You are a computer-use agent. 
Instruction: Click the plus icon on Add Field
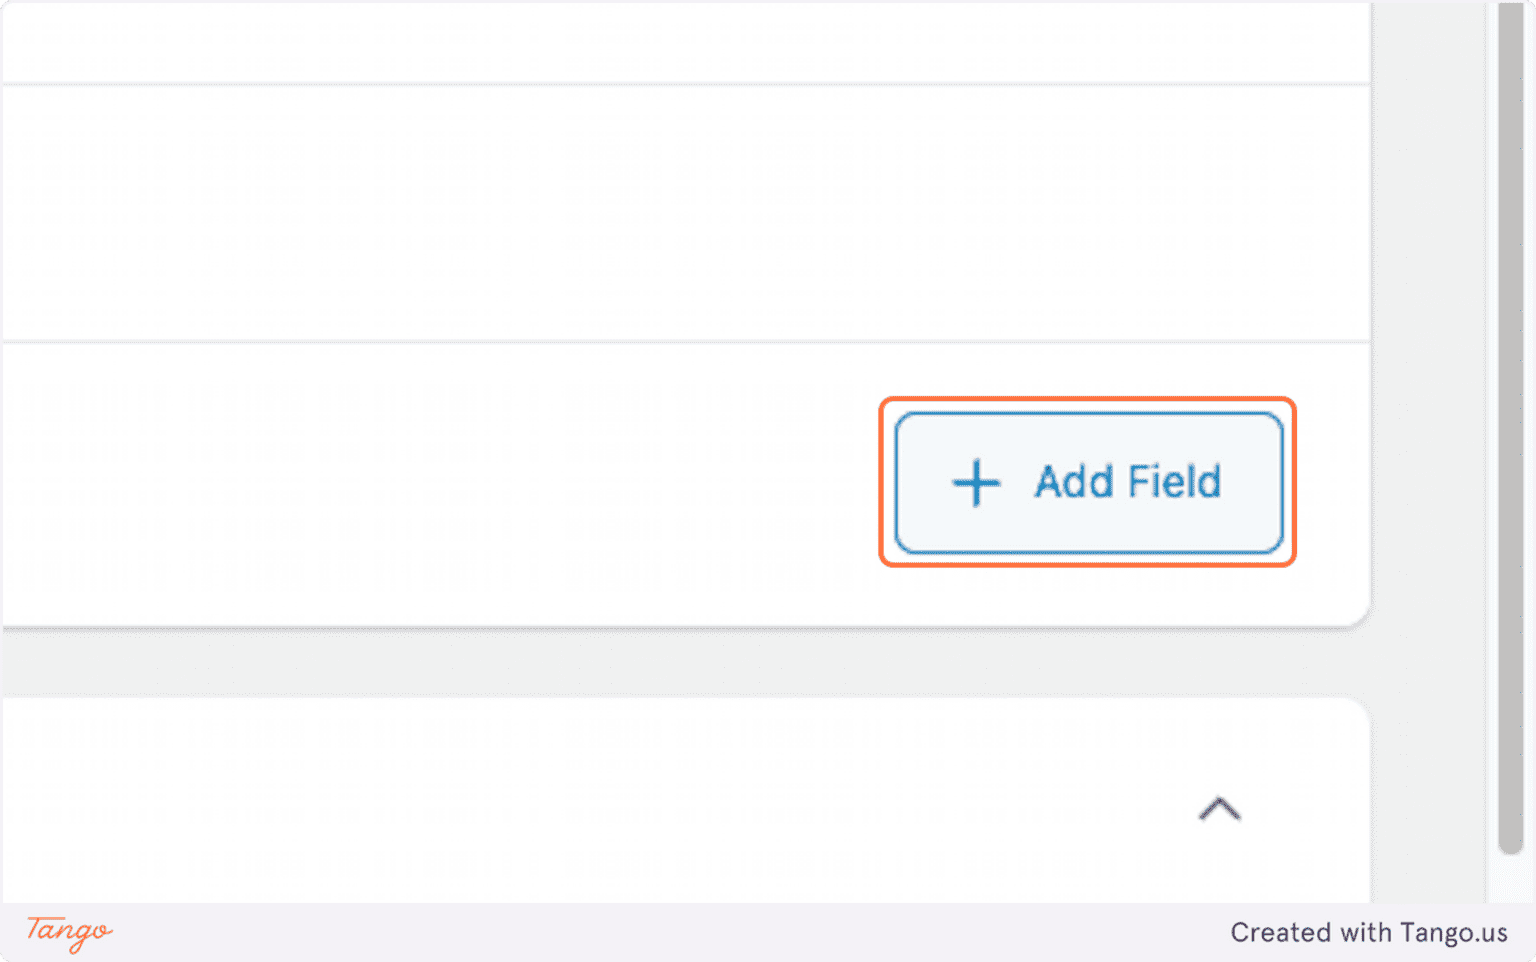point(976,484)
